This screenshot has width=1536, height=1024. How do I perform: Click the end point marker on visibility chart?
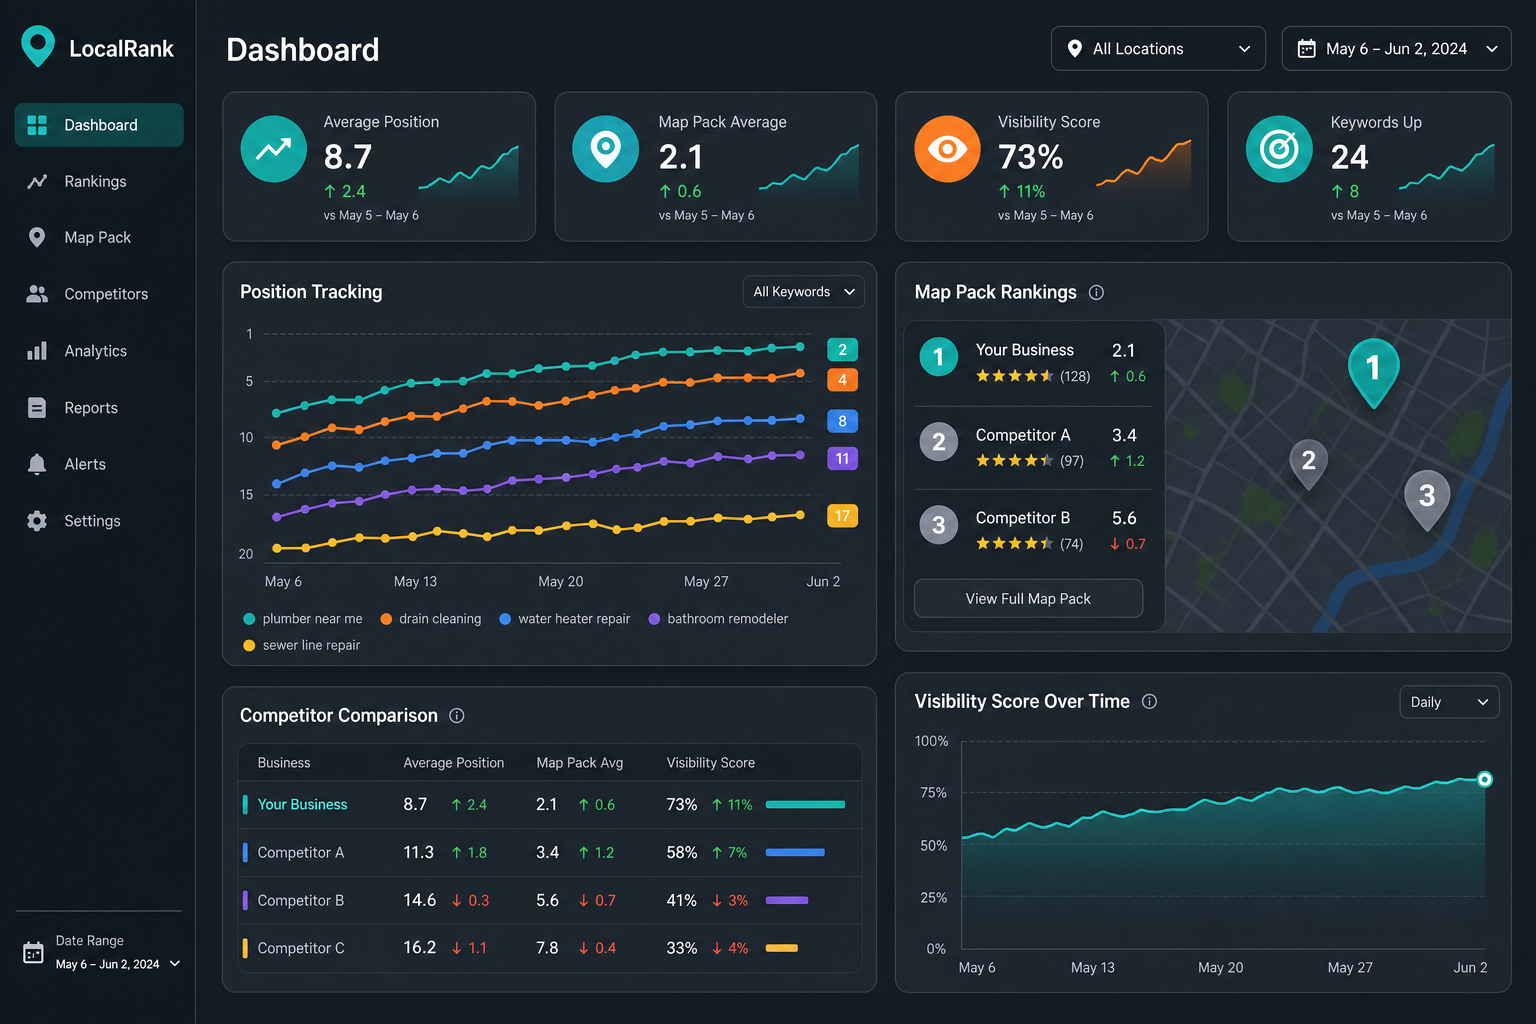[x=1485, y=779]
